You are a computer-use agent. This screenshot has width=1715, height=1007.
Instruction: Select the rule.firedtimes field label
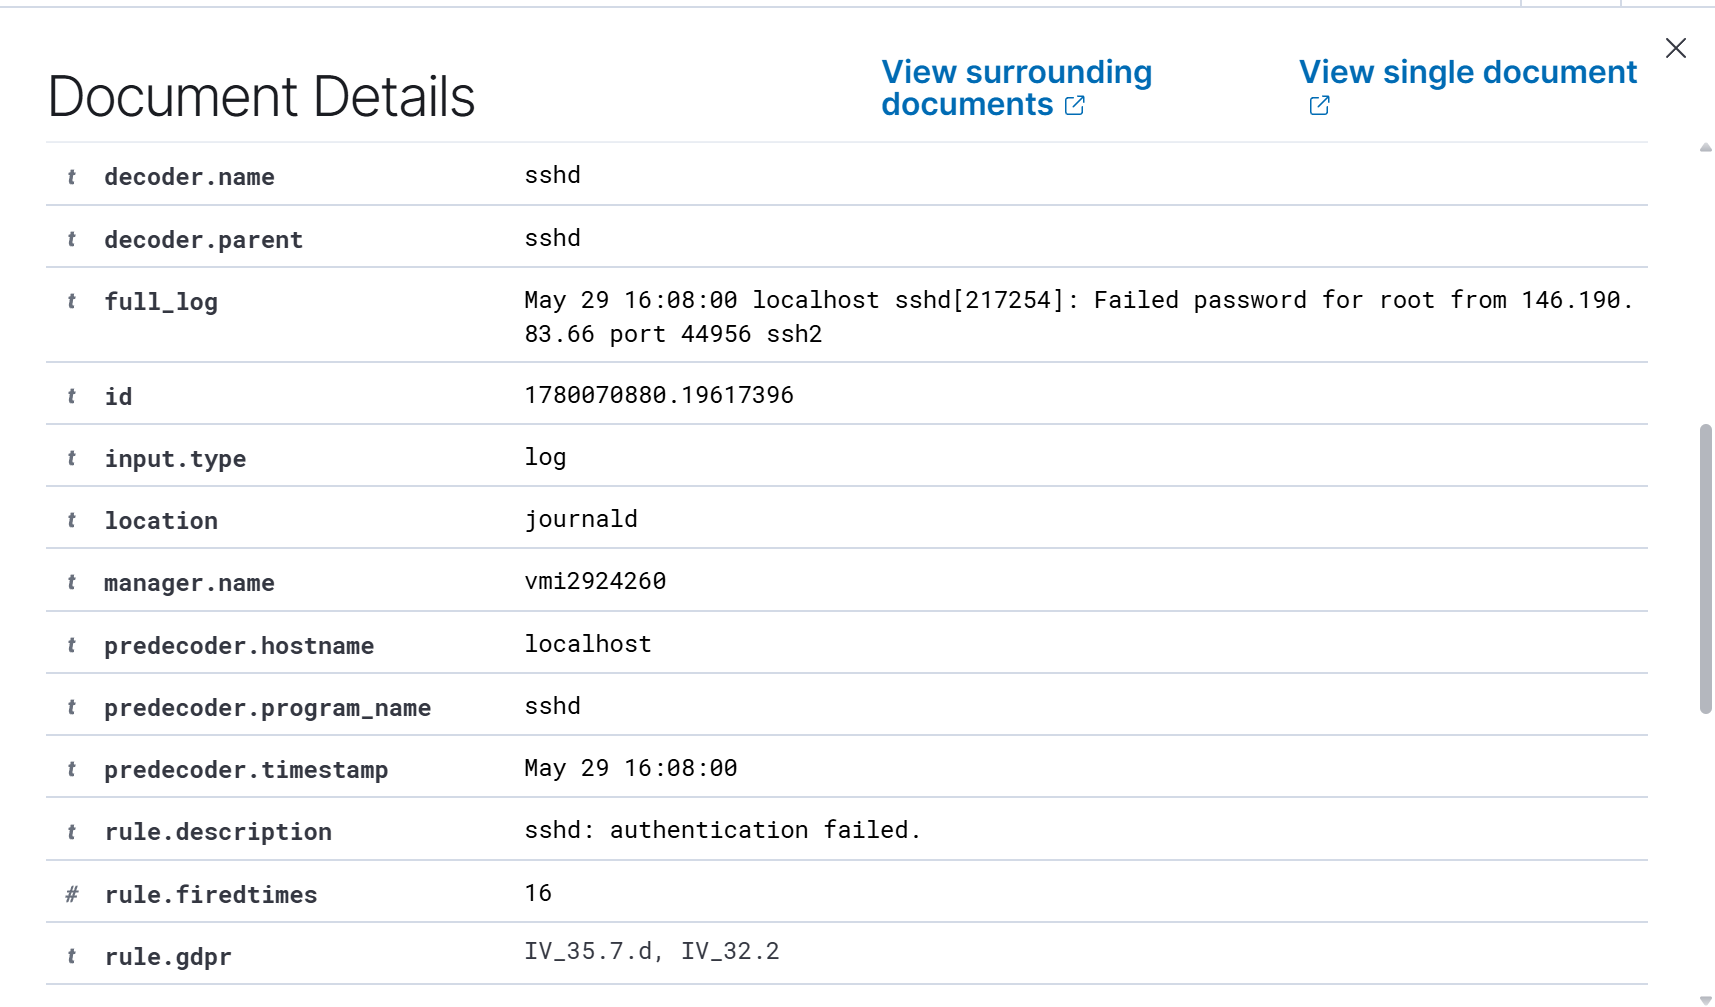(211, 895)
